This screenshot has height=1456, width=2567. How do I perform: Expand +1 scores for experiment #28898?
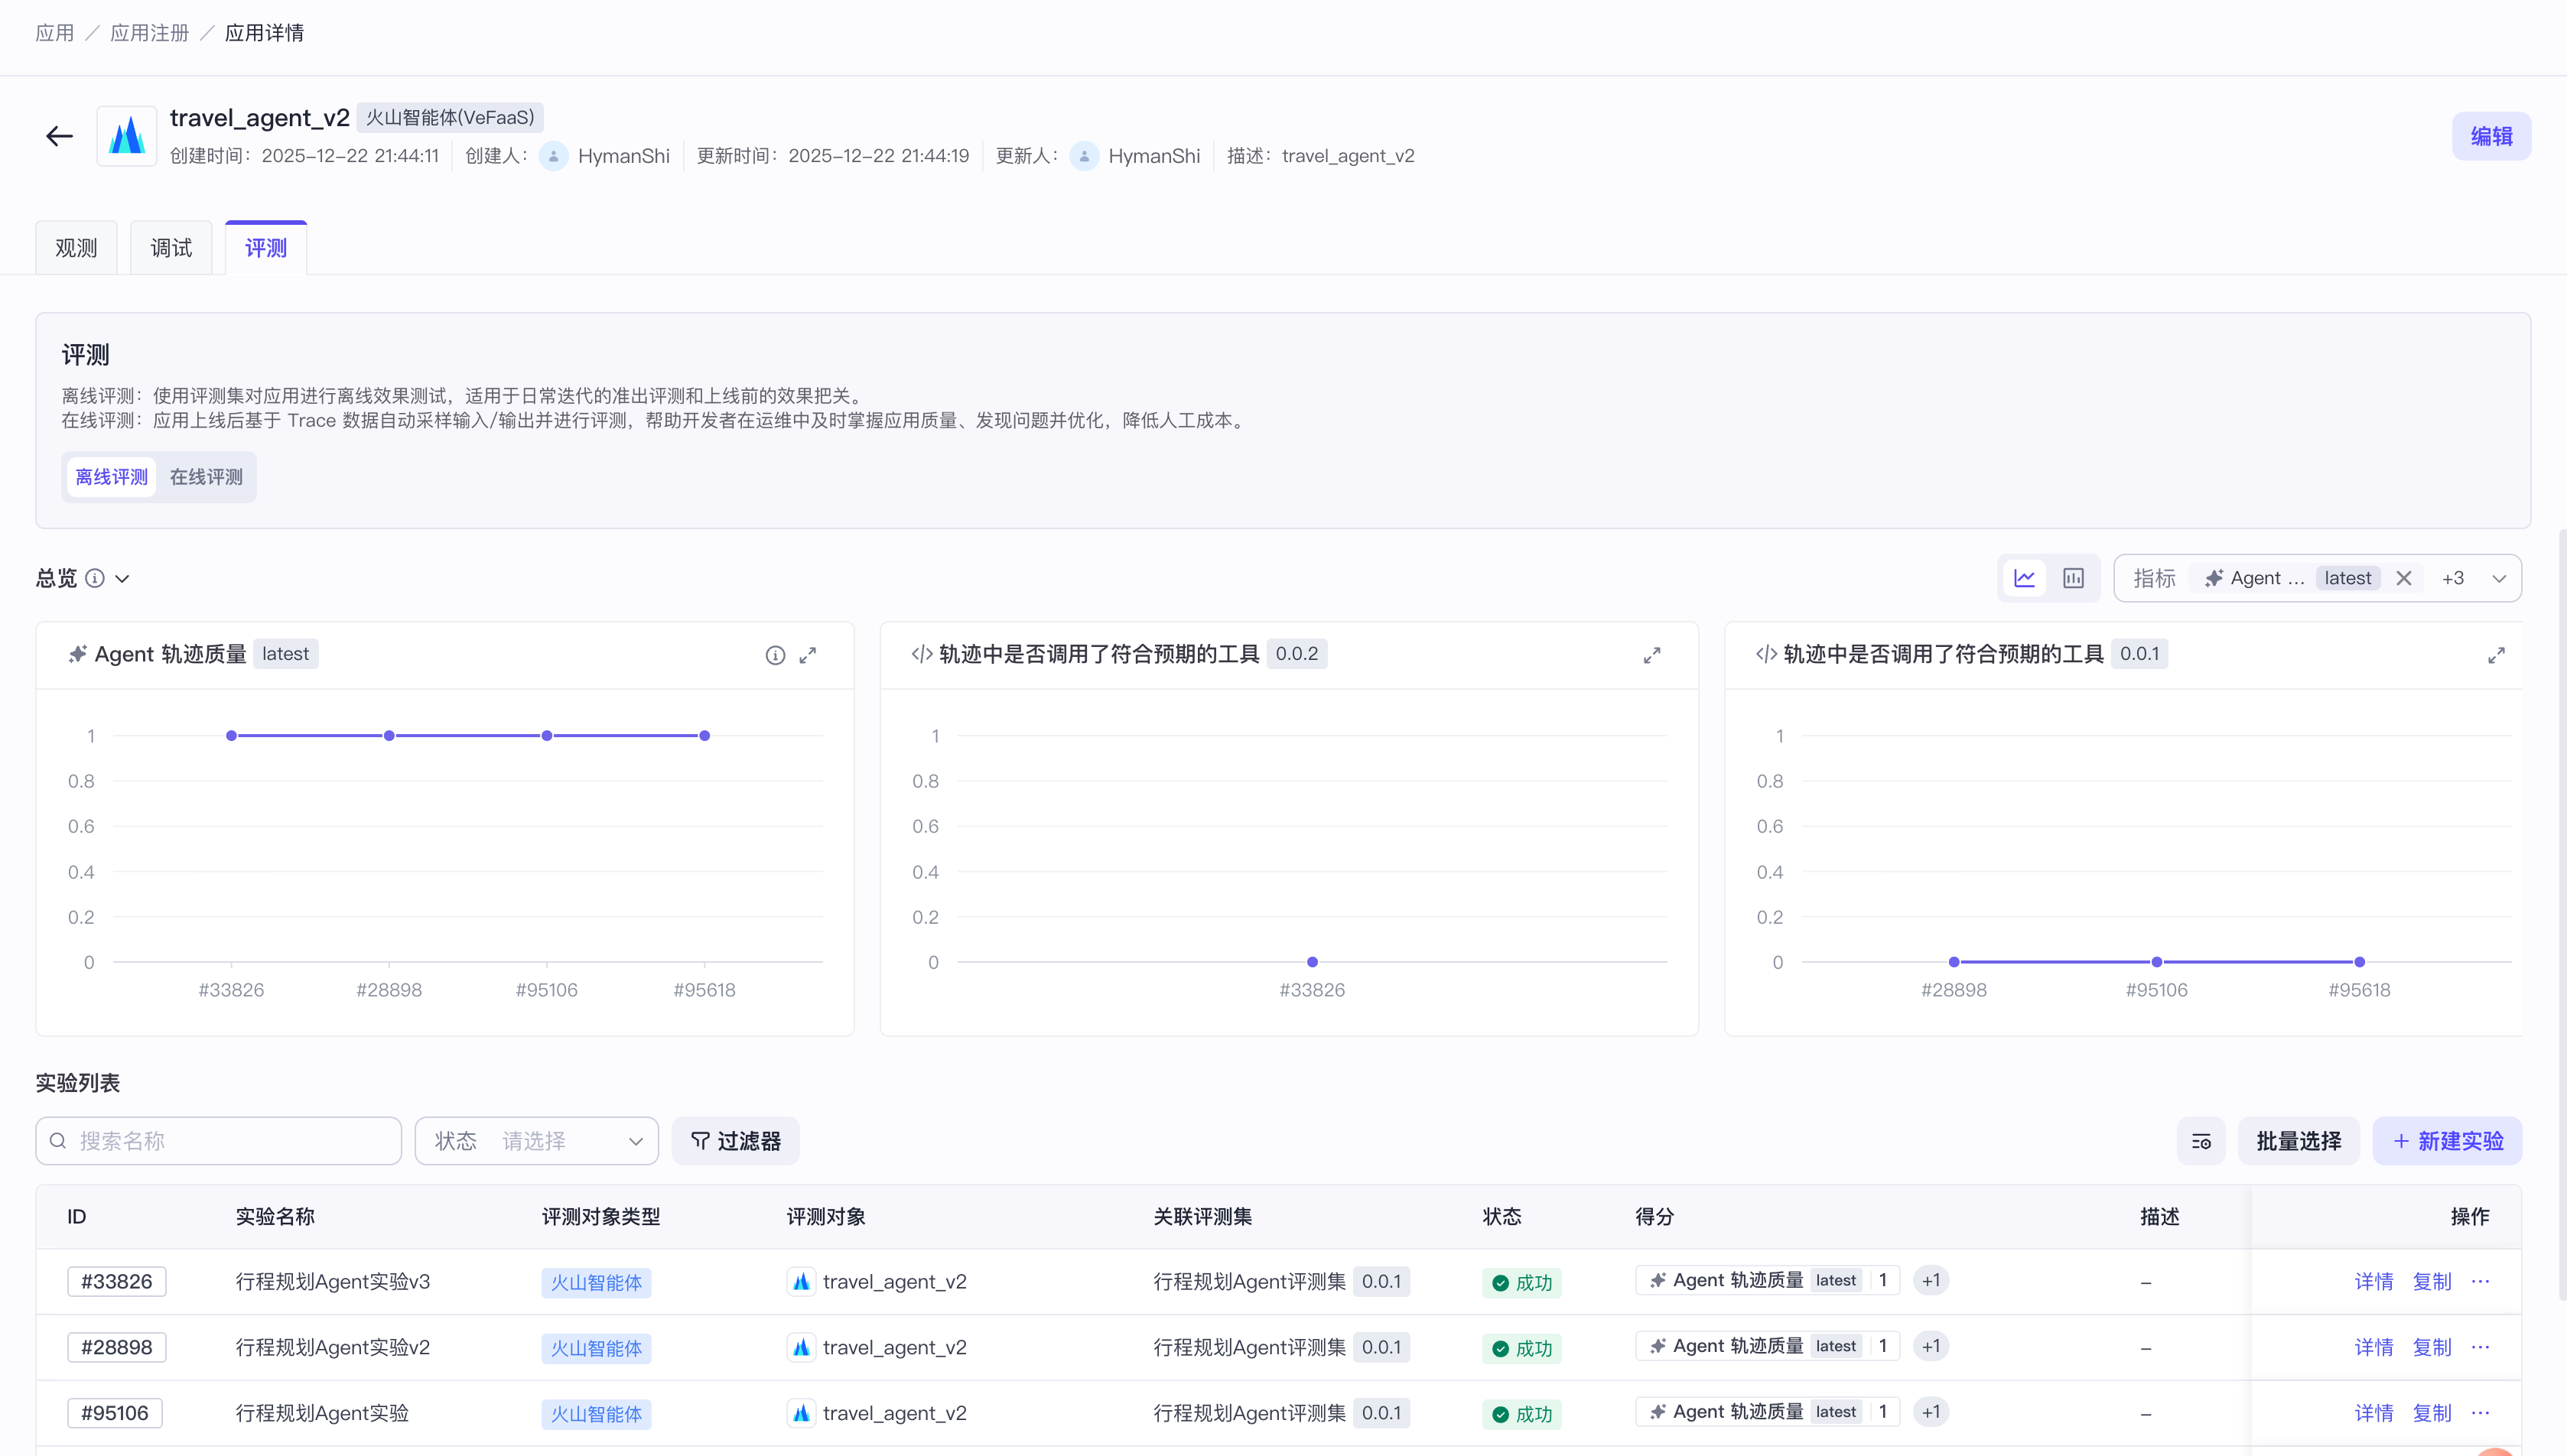(1931, 1346)
